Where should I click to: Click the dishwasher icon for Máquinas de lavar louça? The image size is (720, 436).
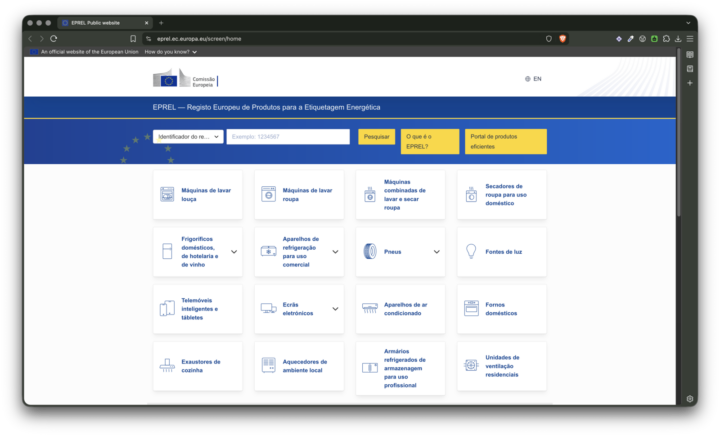[167, 194]
